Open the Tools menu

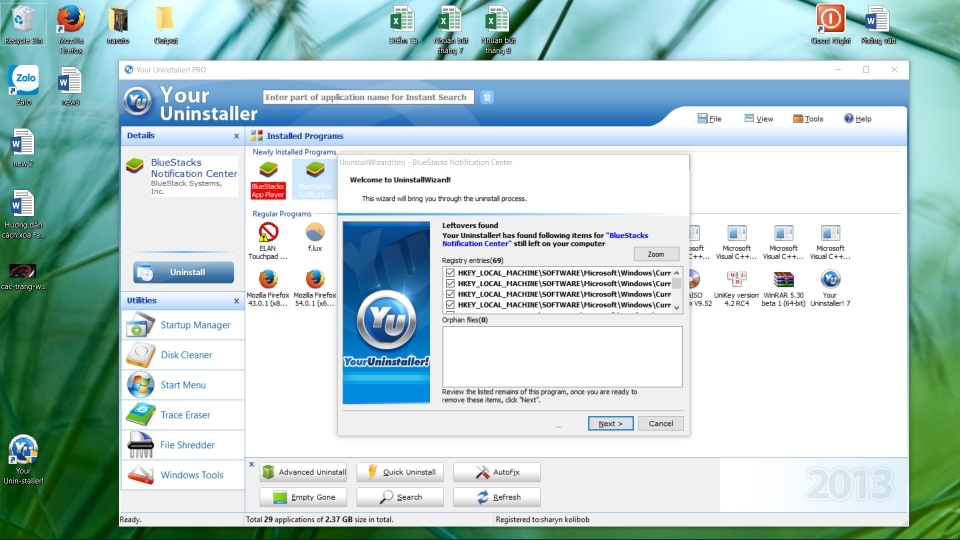(x=808, y=119)
